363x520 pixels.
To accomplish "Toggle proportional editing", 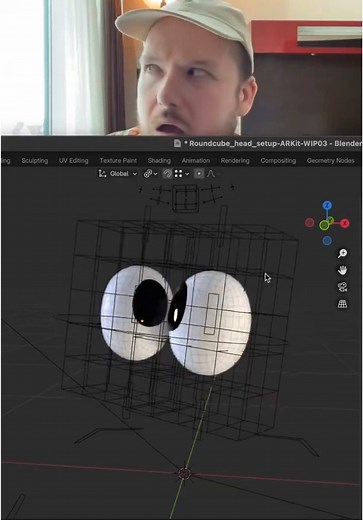I will click(199, 174).
